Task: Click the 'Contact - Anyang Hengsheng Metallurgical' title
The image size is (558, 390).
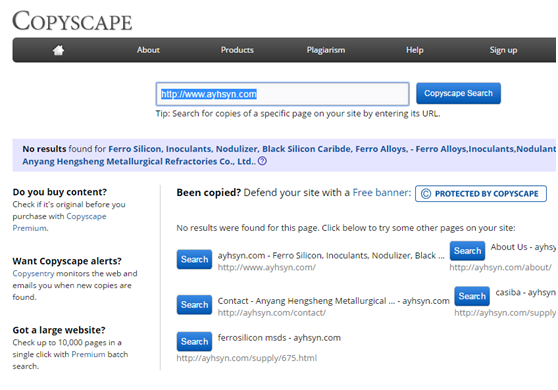Action: pyautogui.click(x=334, y=301)
